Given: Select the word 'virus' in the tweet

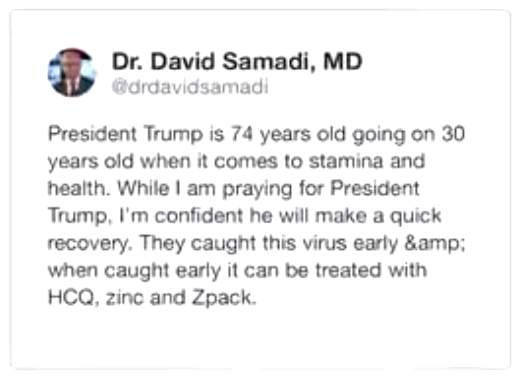Looking at the screenshot, I should coord(325,243).
